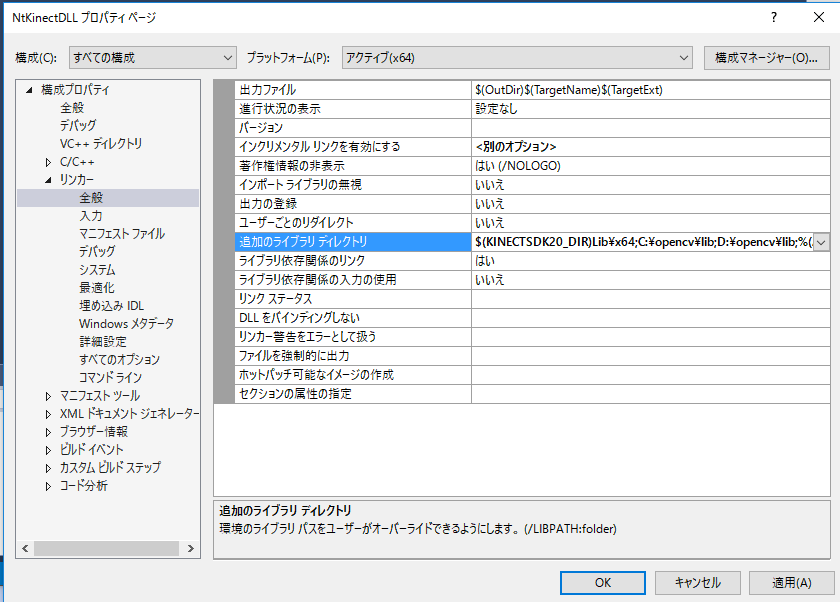Collapse the 構成プロパティ tree node
The height and width of the screenshot is (602, 840).
[x=30, y=90]
